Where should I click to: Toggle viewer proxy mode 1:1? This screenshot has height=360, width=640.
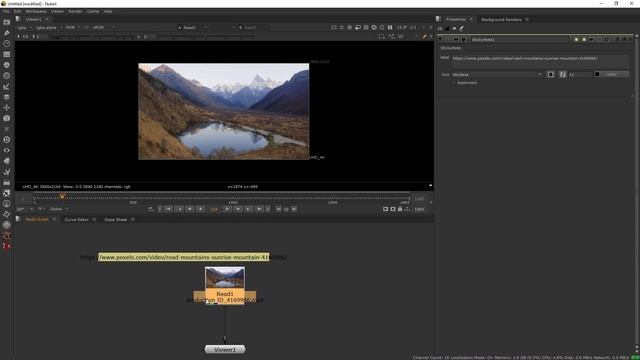[413, 27]
